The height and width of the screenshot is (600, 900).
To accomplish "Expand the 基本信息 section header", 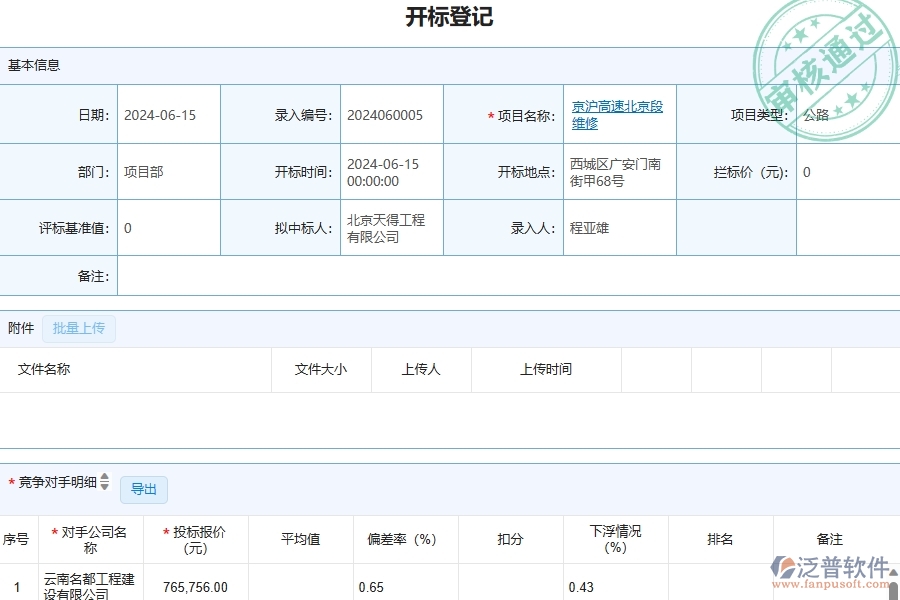I will [x=32, y=65].
